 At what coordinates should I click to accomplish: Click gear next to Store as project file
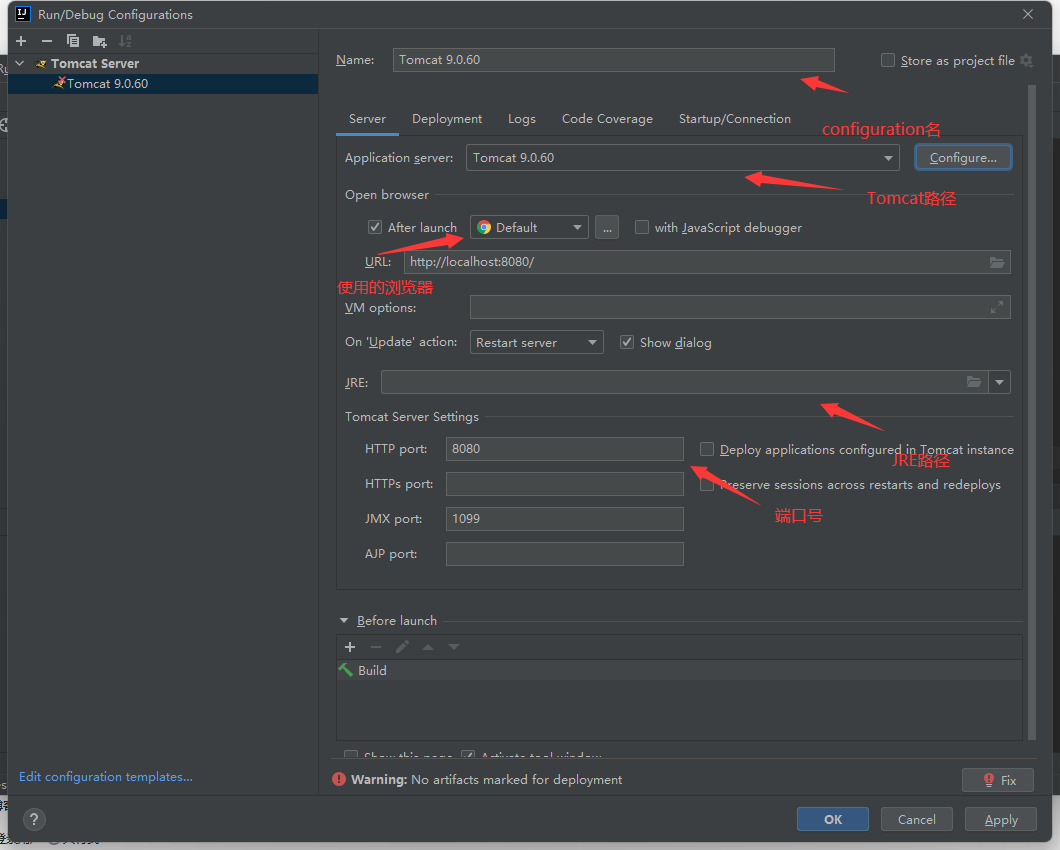[1026, 61]
